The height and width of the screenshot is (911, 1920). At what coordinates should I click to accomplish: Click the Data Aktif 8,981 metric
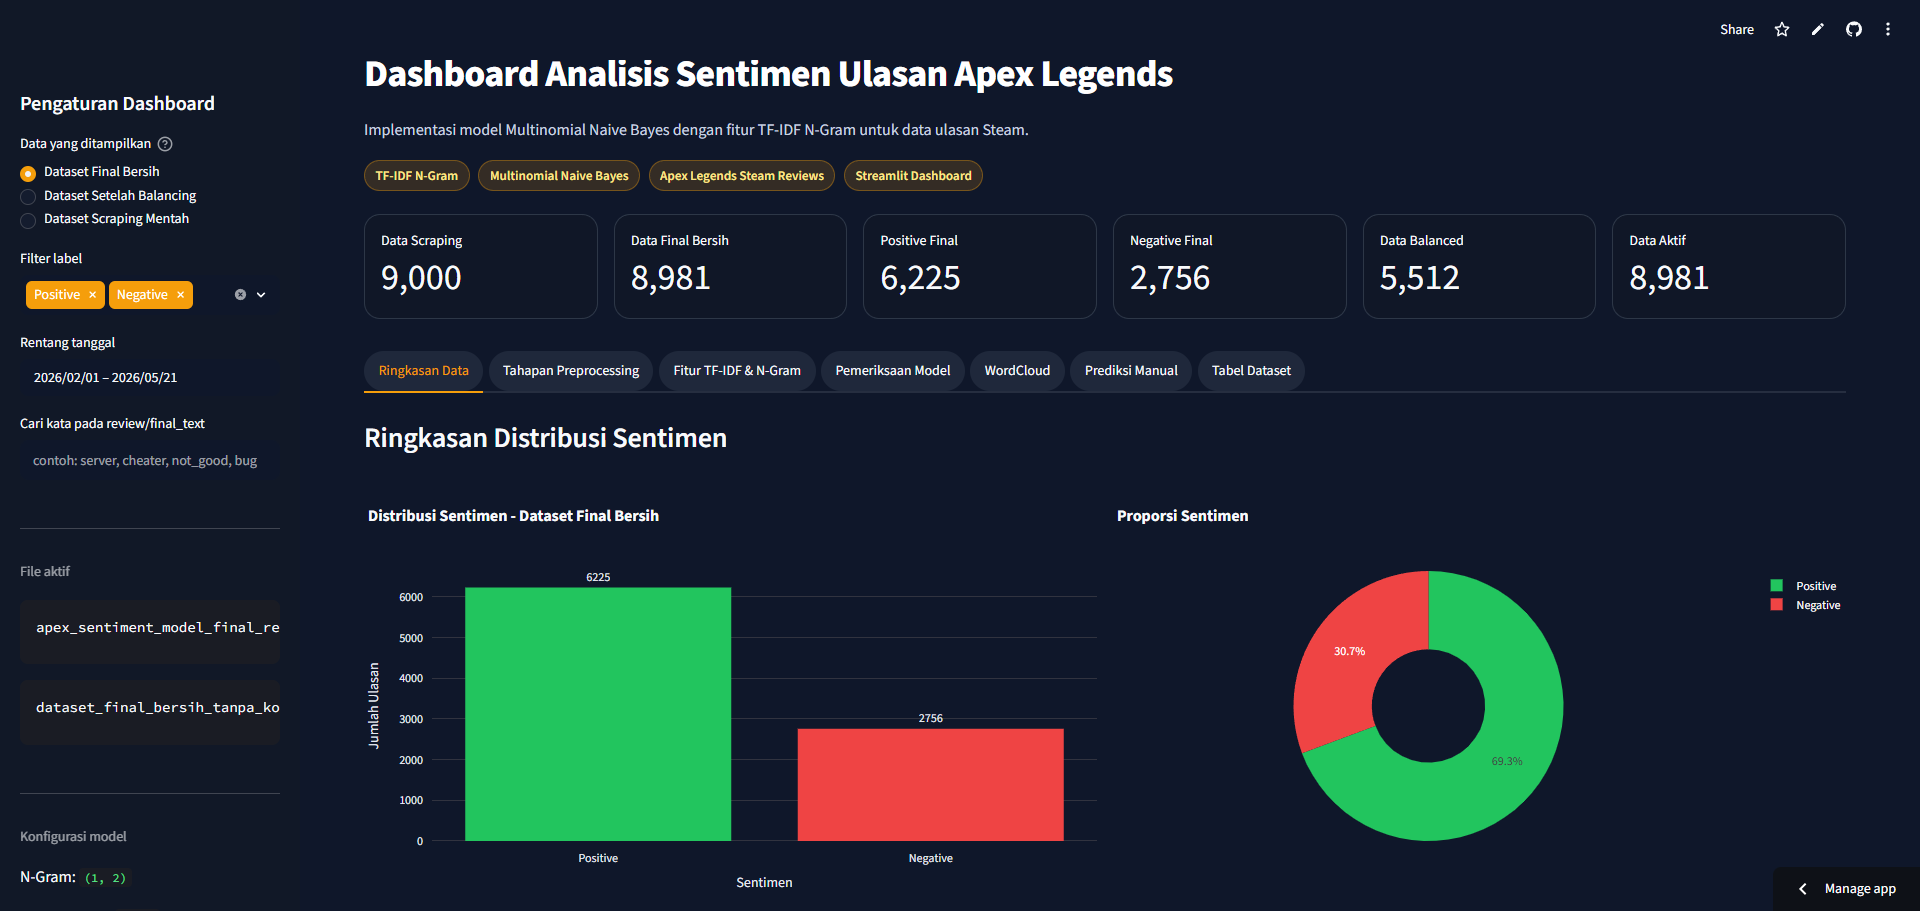(x=1729, y=266)
